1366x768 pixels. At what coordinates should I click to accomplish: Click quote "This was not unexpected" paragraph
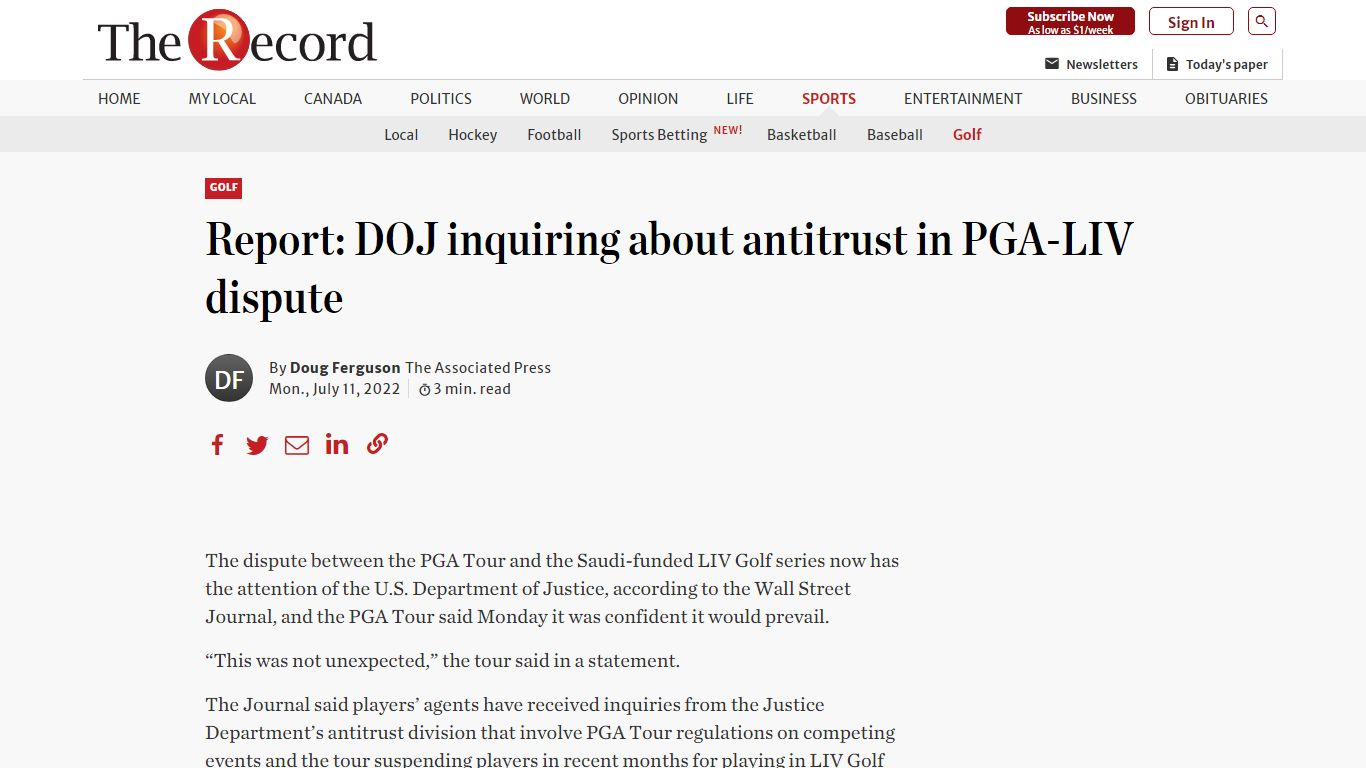click(x=442, y=660)
